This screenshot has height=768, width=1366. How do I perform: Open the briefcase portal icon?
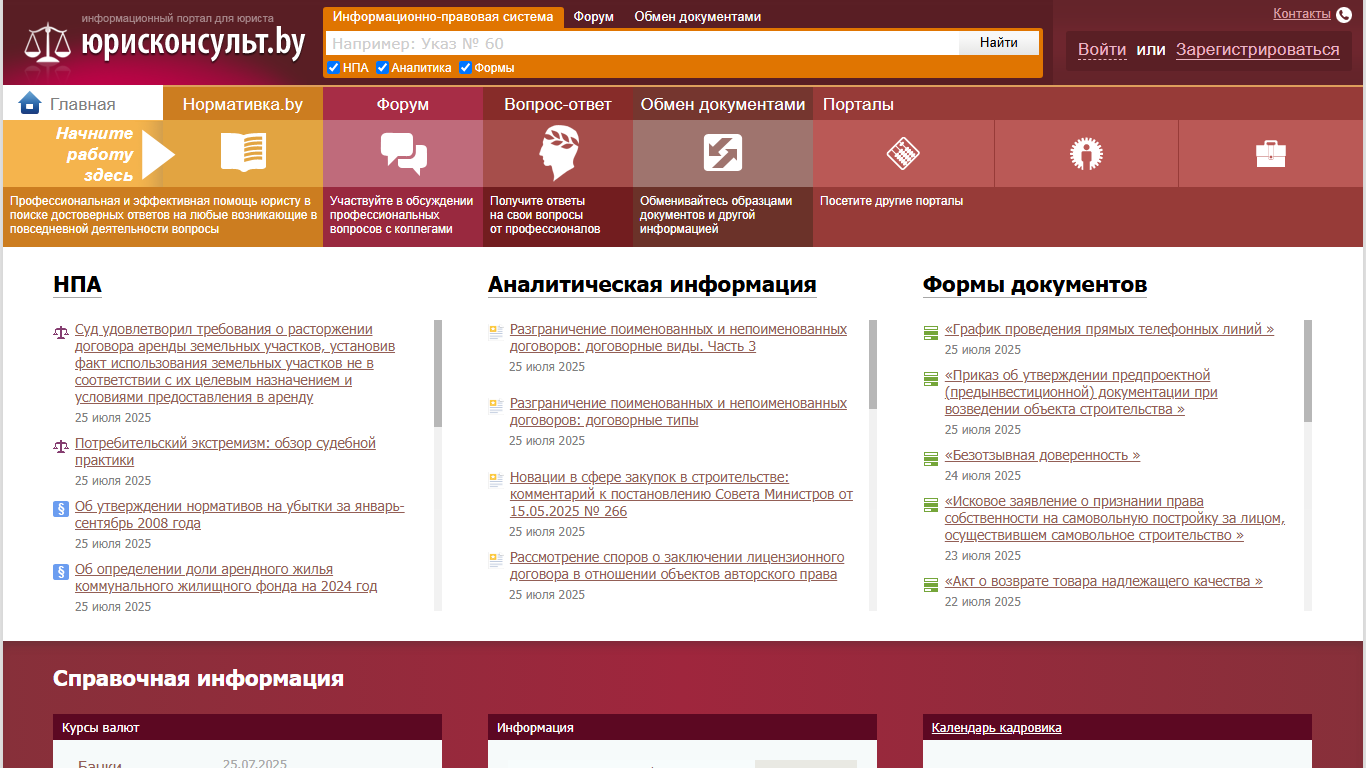click(1270, 153)
